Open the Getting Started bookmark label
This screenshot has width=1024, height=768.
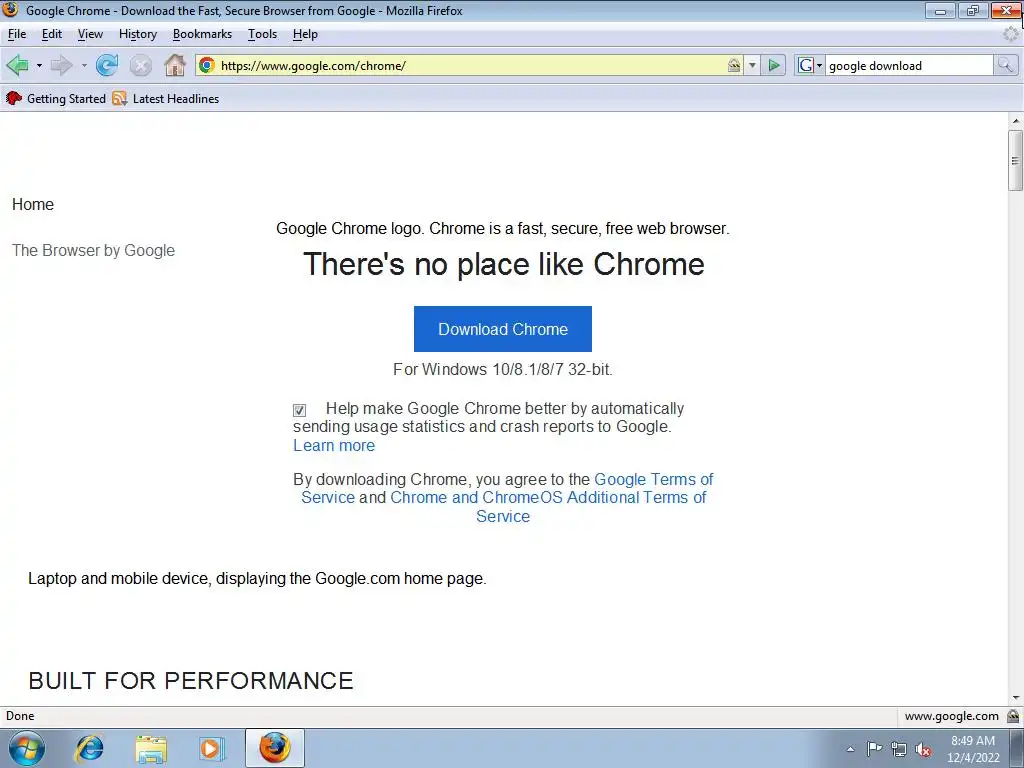point(66,99)
